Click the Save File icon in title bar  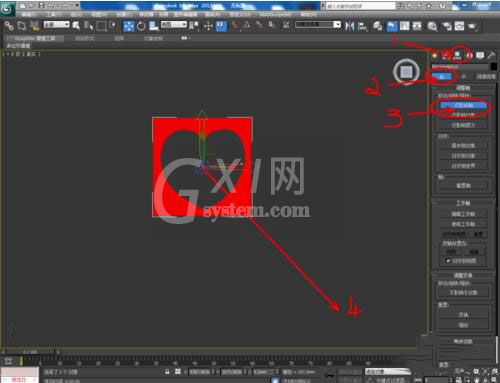tap(41, 5)
